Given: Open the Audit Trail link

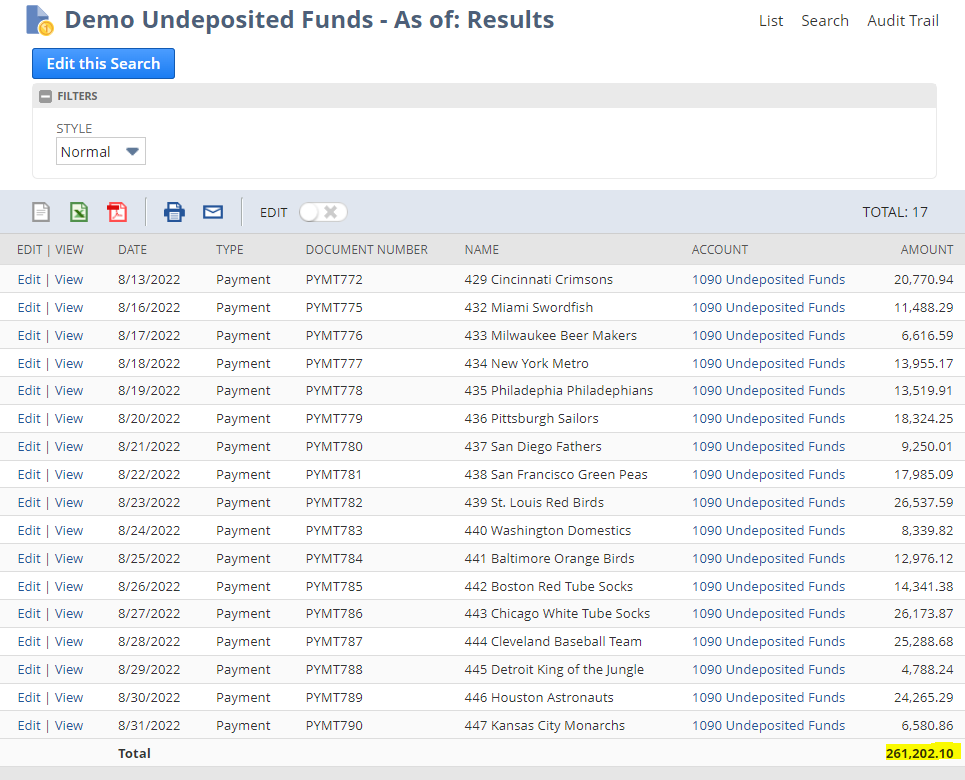Looking at the screenshot, I should click(x=902, y=21).
